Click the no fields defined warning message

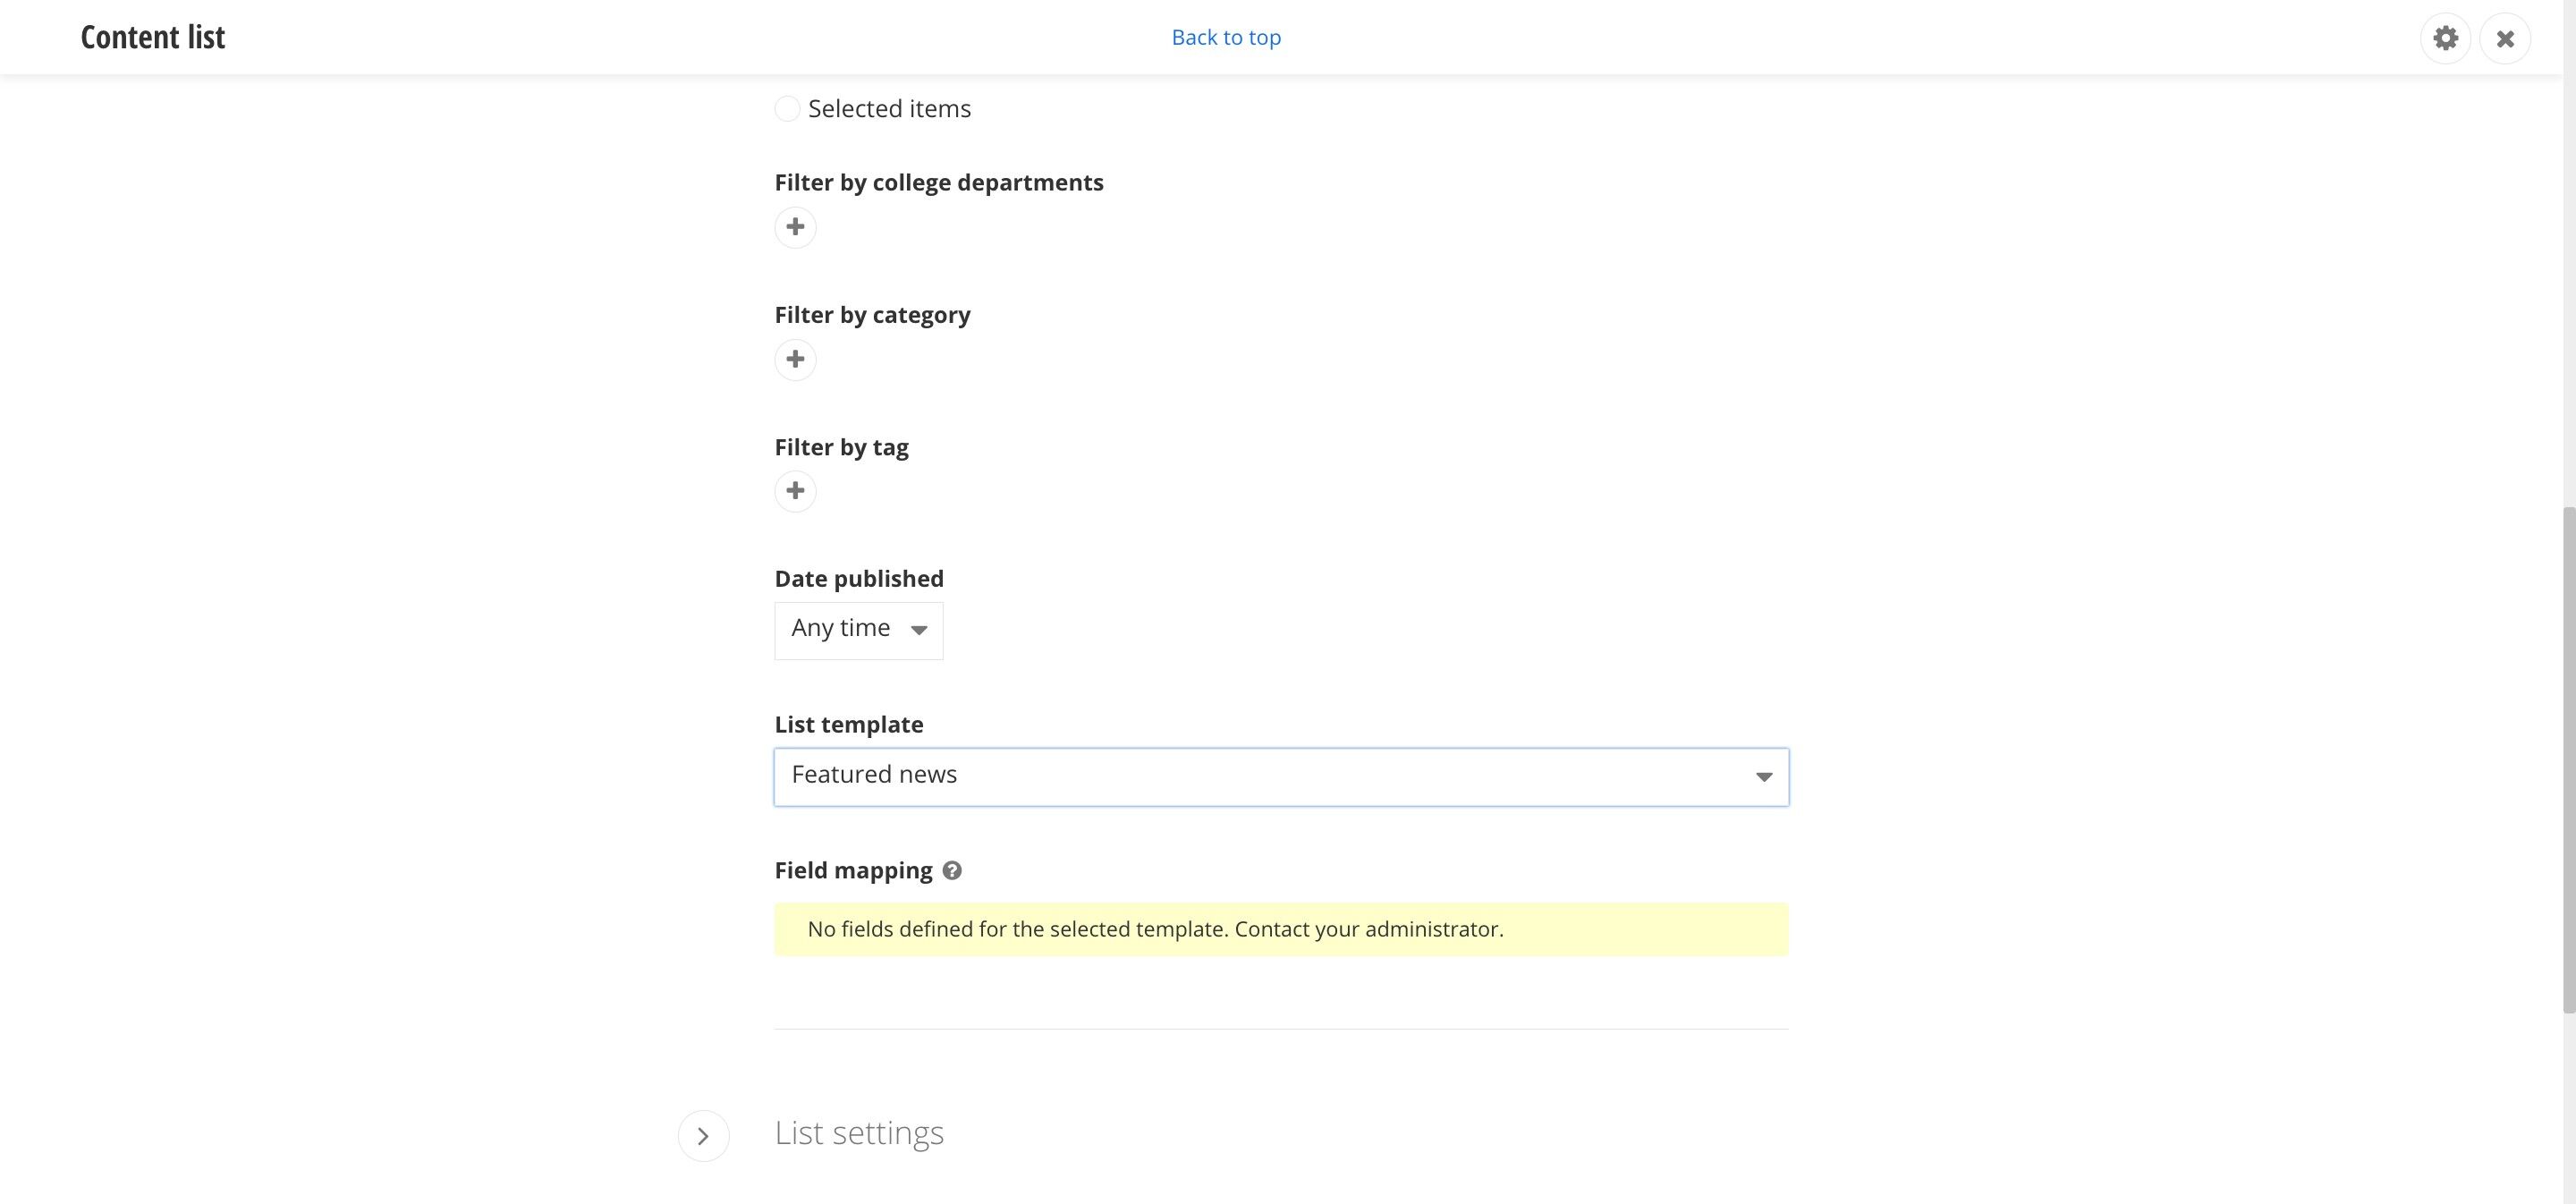point(1281,929)
